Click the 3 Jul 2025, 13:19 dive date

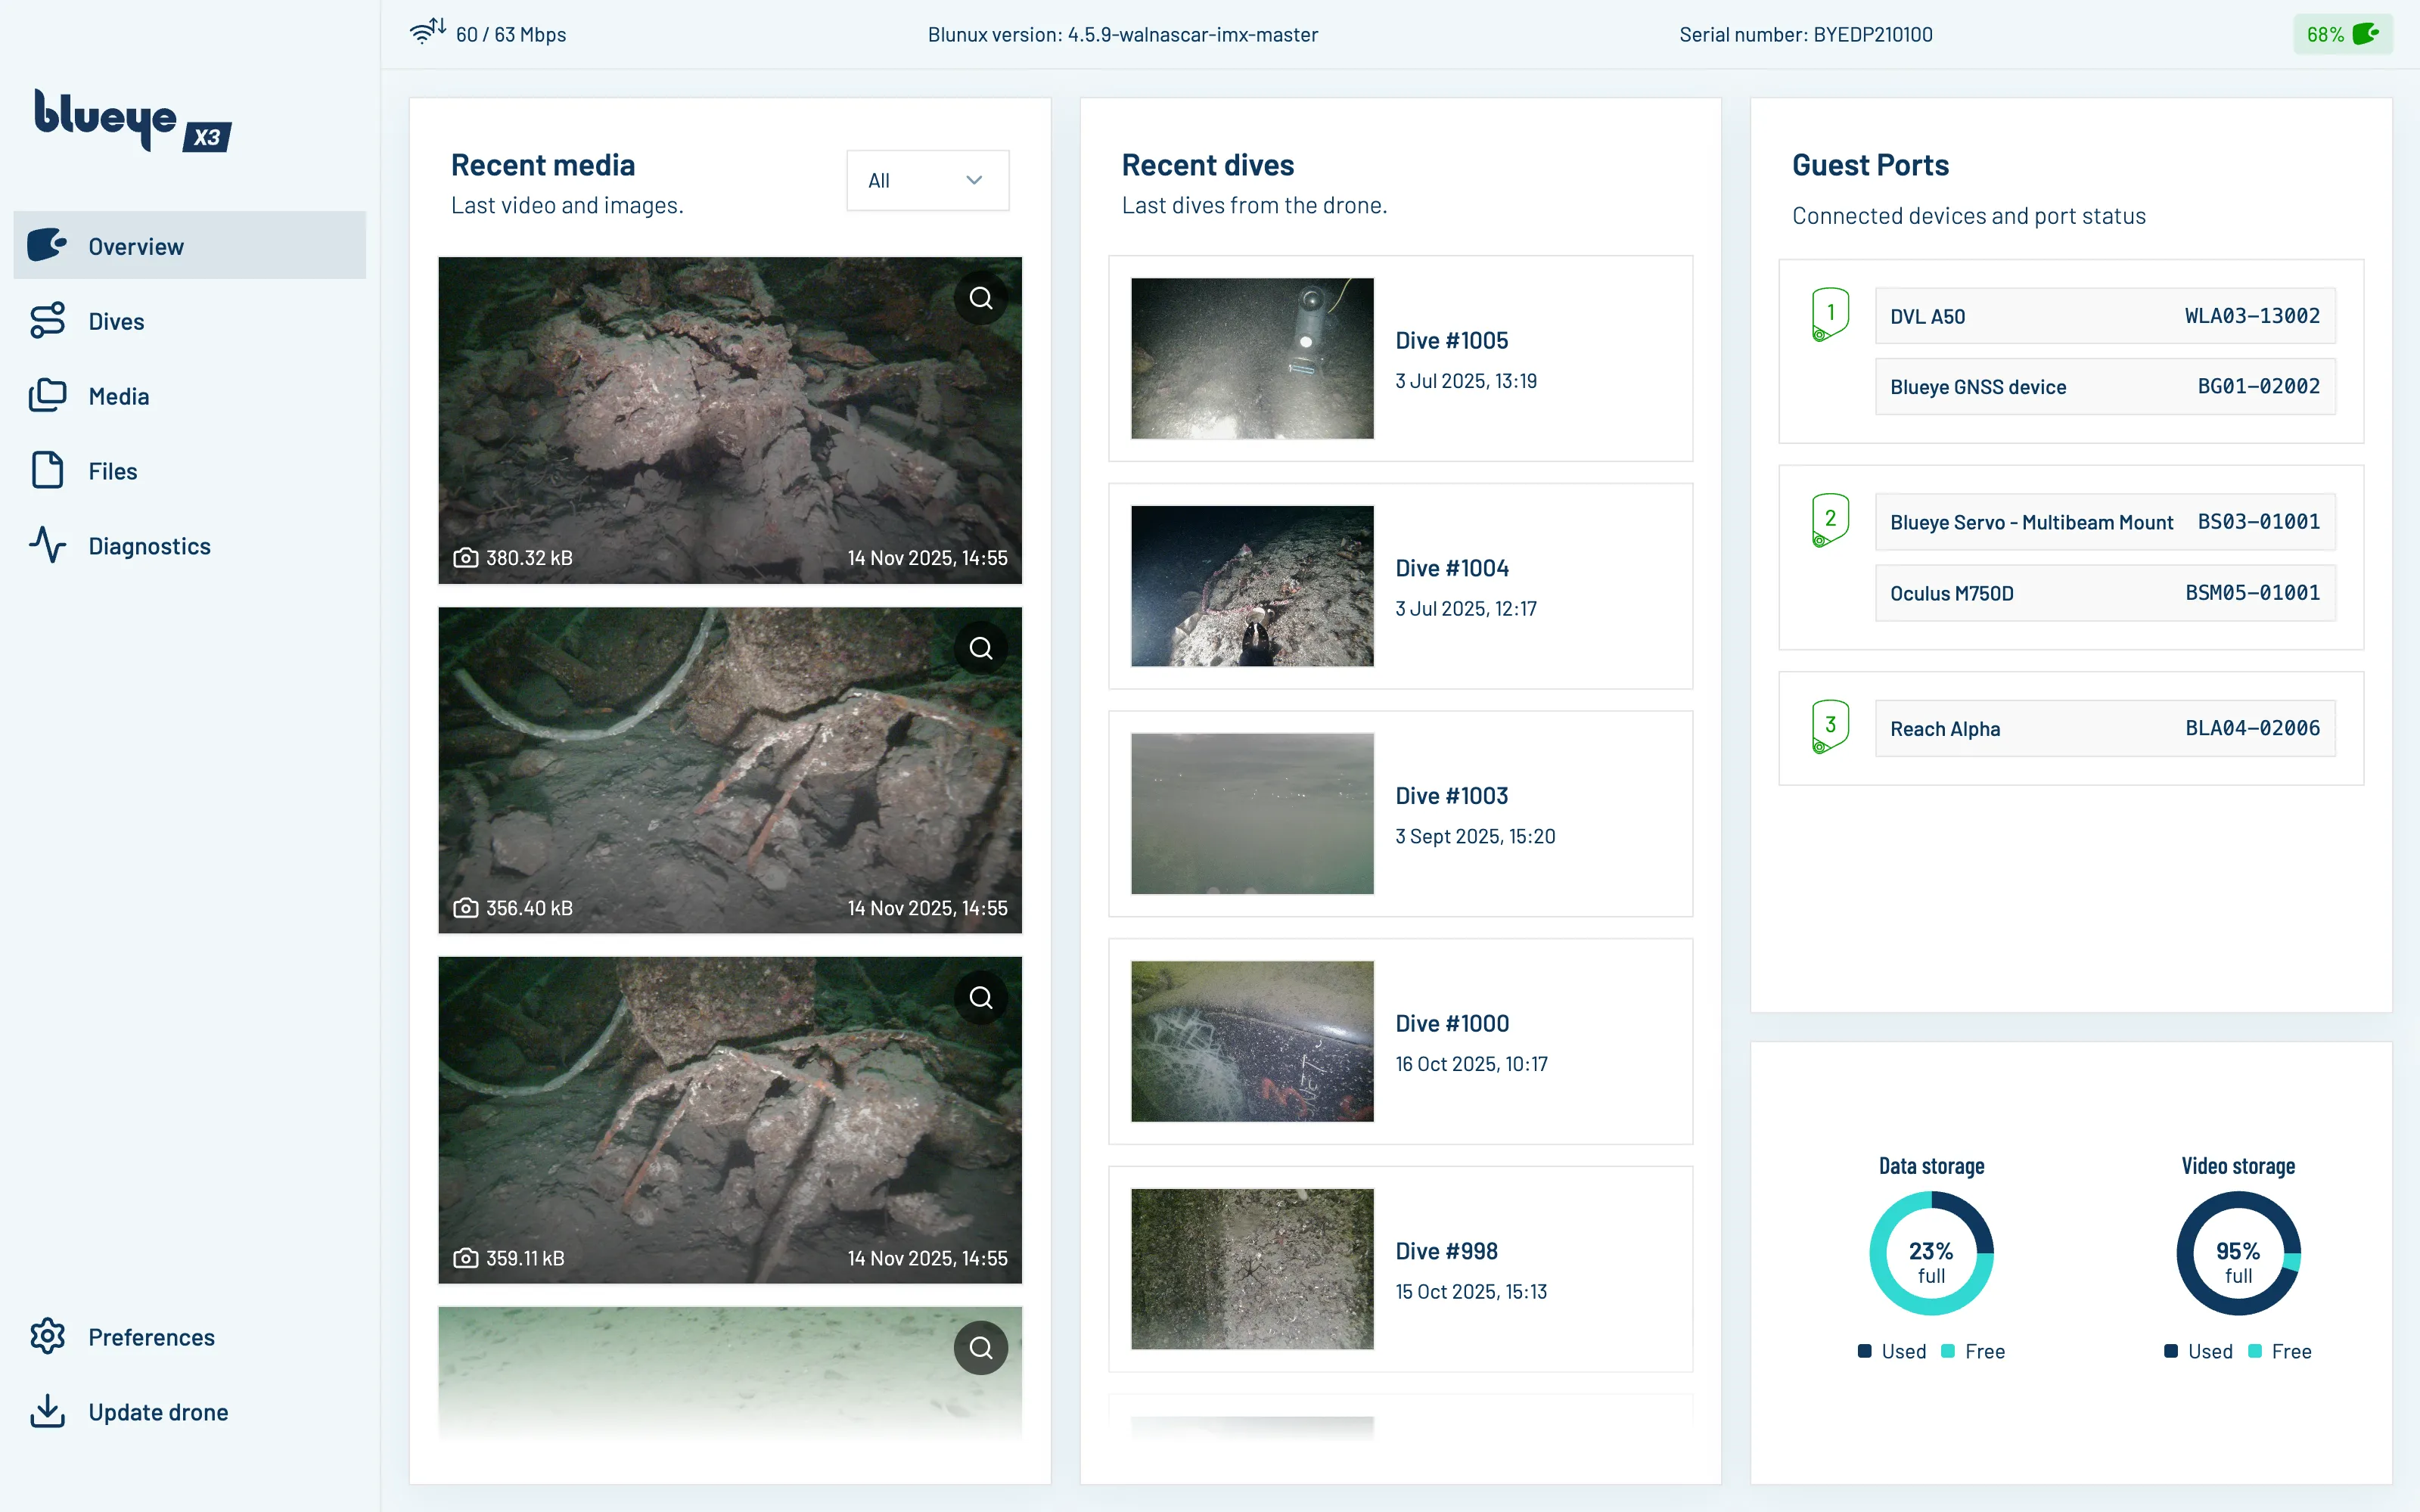pyautogui.click(x=1466, y=381)
